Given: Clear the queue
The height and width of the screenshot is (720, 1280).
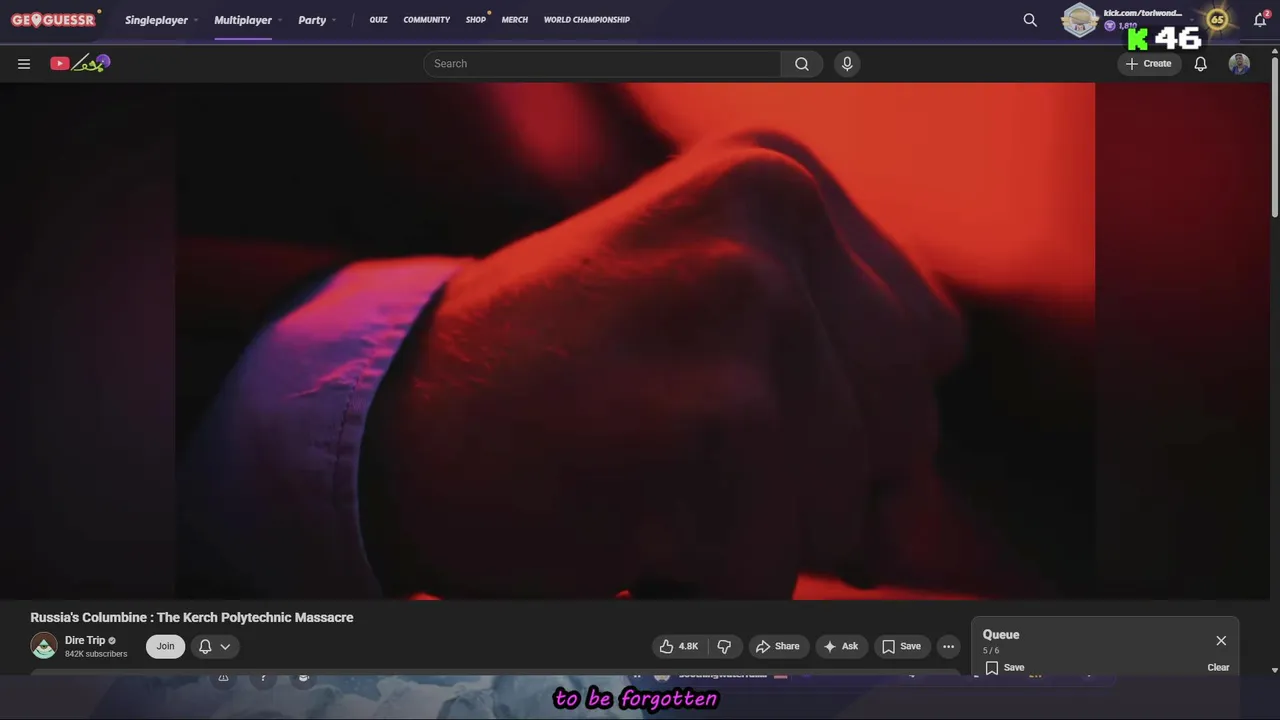Looking at the screenshot, I should (x=1218, y=667).
